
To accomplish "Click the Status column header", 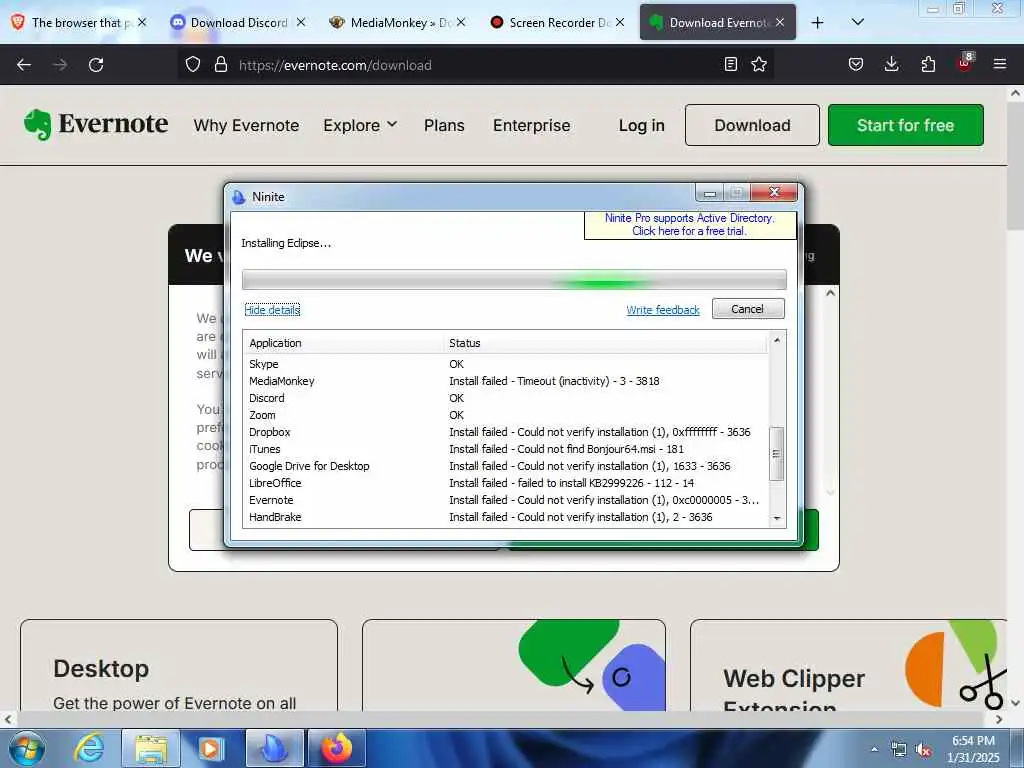I will pyautogui.click(x=605, y=343).
